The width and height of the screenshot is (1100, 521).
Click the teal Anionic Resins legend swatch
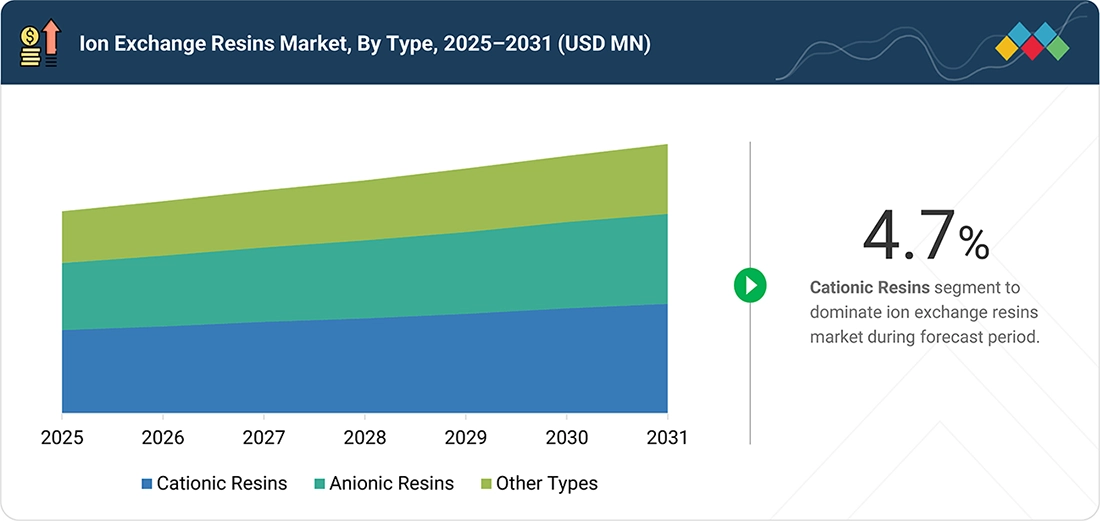pos(320,484)
